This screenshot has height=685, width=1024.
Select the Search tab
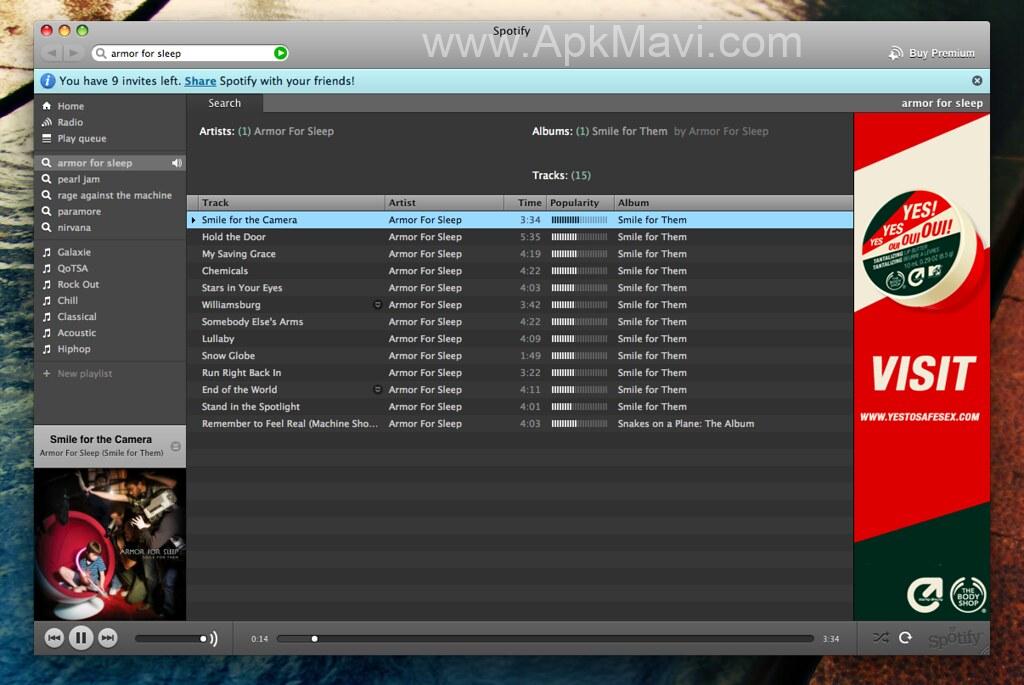pos(224,103)
